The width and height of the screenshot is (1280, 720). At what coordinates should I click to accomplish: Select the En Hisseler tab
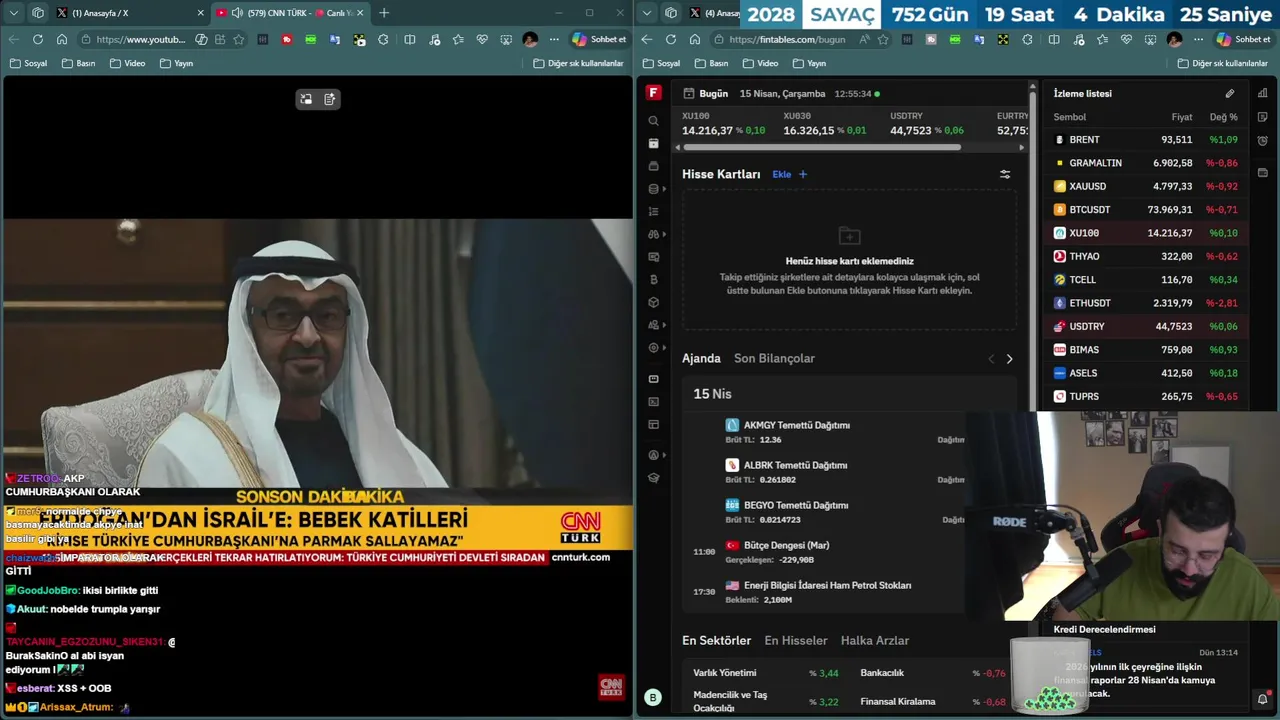pyautogui.click(x=796, y=640)
